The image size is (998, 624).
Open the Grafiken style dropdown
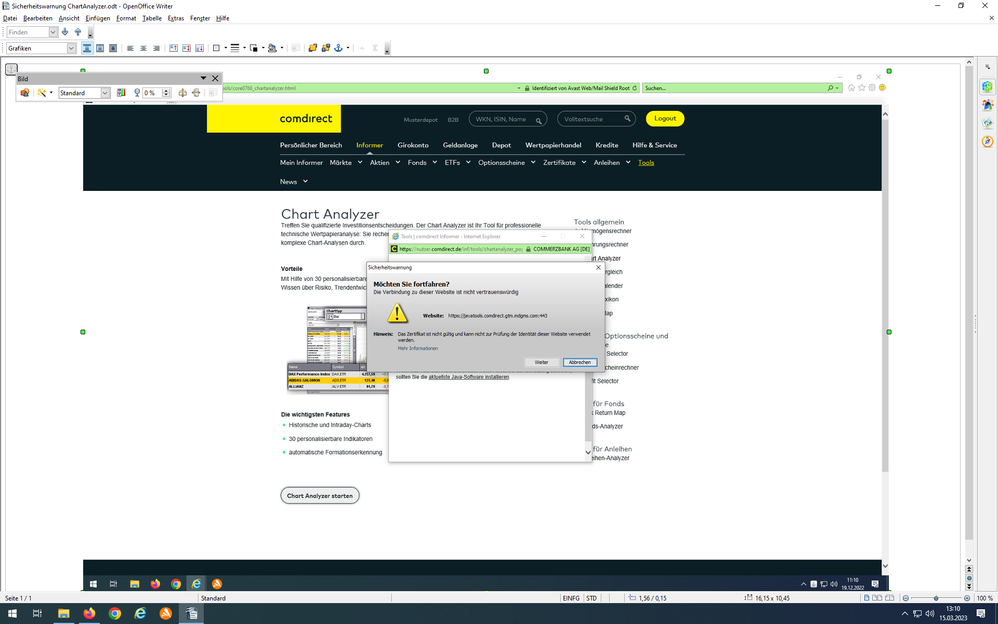click(71, 48)
